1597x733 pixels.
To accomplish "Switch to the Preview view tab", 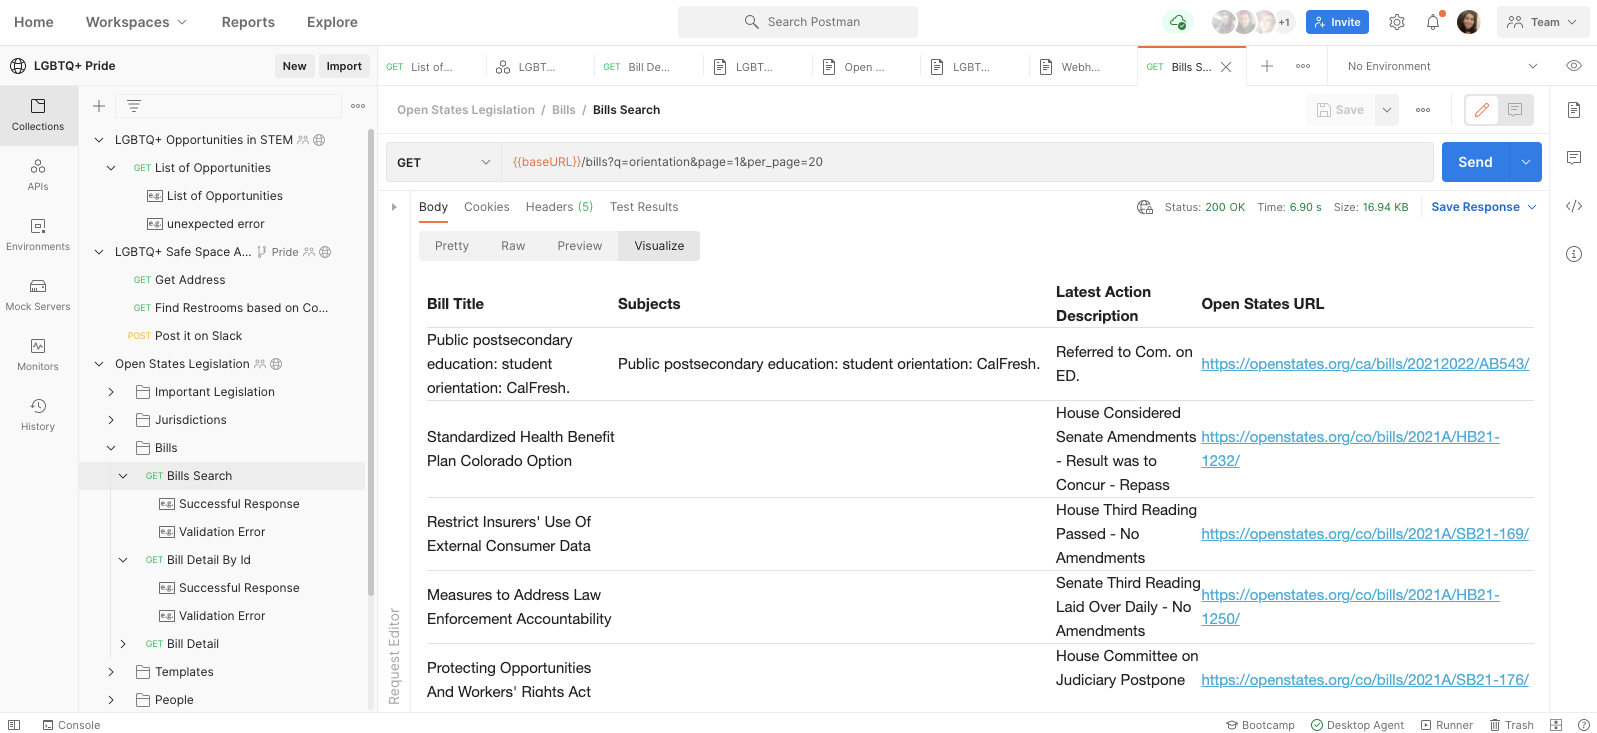I will tap(580, 246).
